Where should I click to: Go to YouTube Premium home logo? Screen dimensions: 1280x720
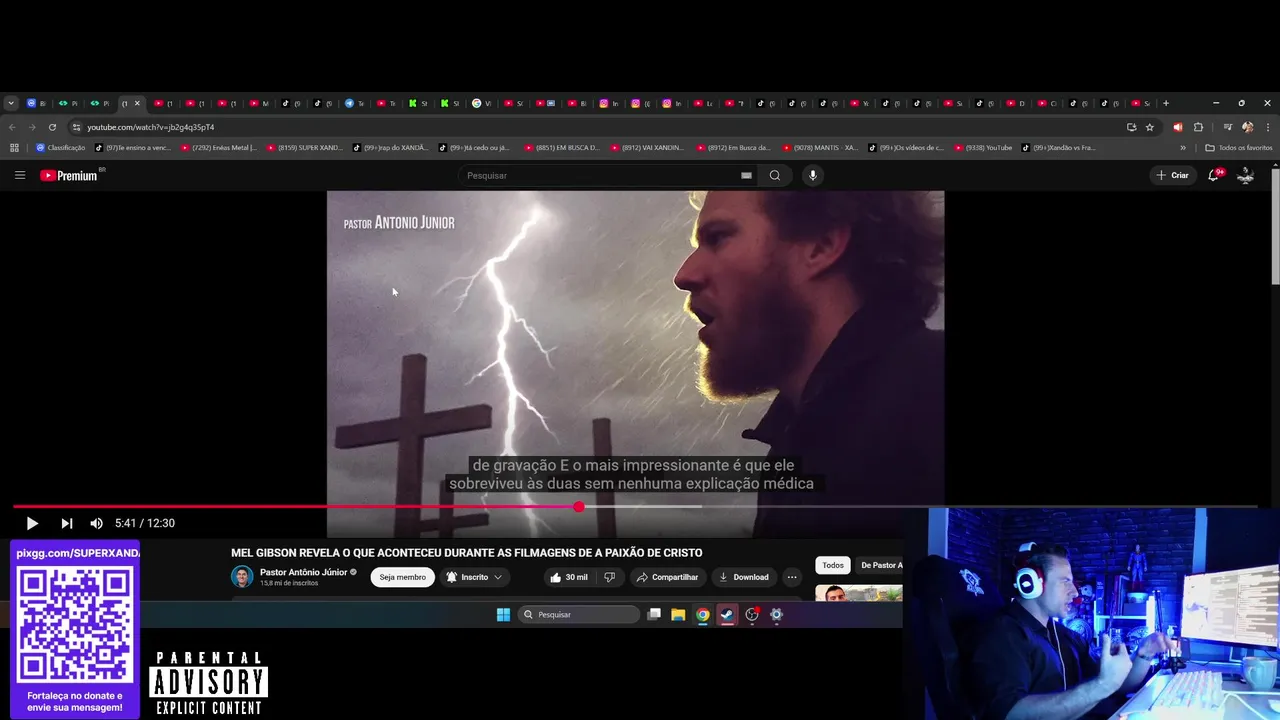(69, 175)
